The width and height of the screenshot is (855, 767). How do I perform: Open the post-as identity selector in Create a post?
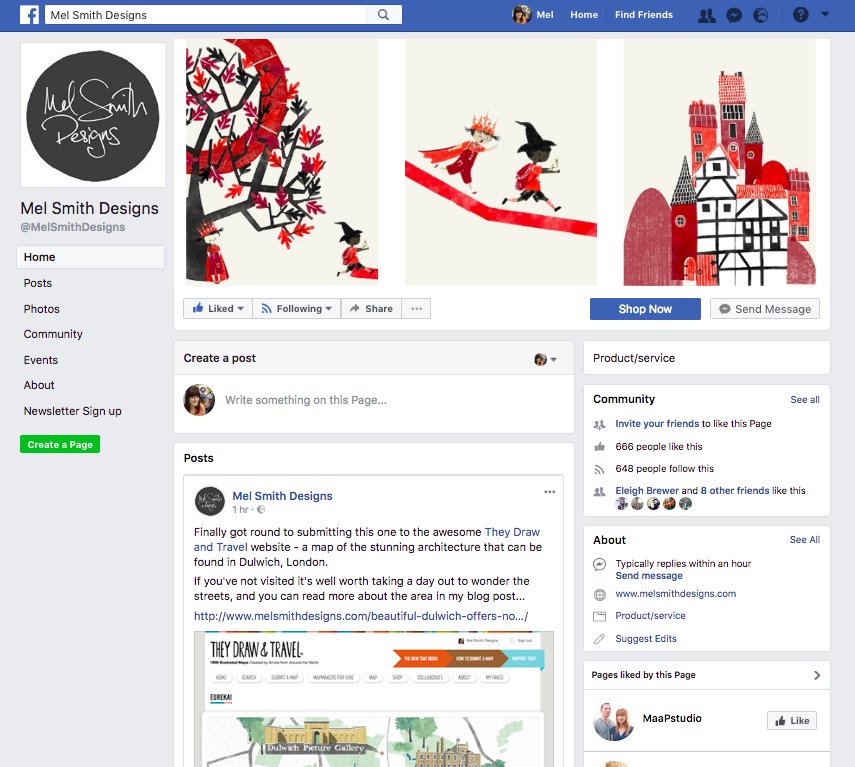point(545,359)
